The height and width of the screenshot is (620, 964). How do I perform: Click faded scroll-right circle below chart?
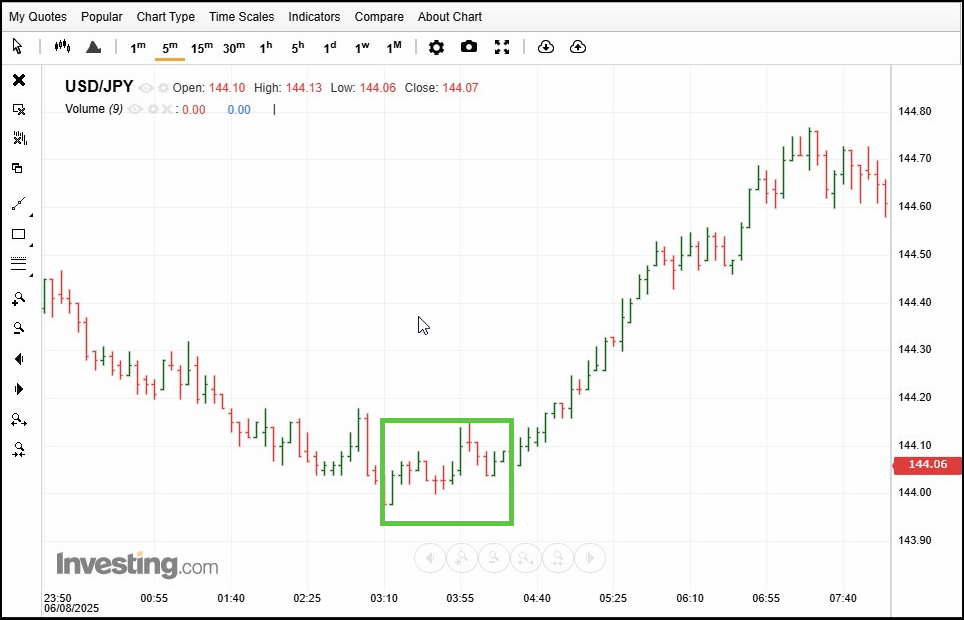[x=590, y=558]
